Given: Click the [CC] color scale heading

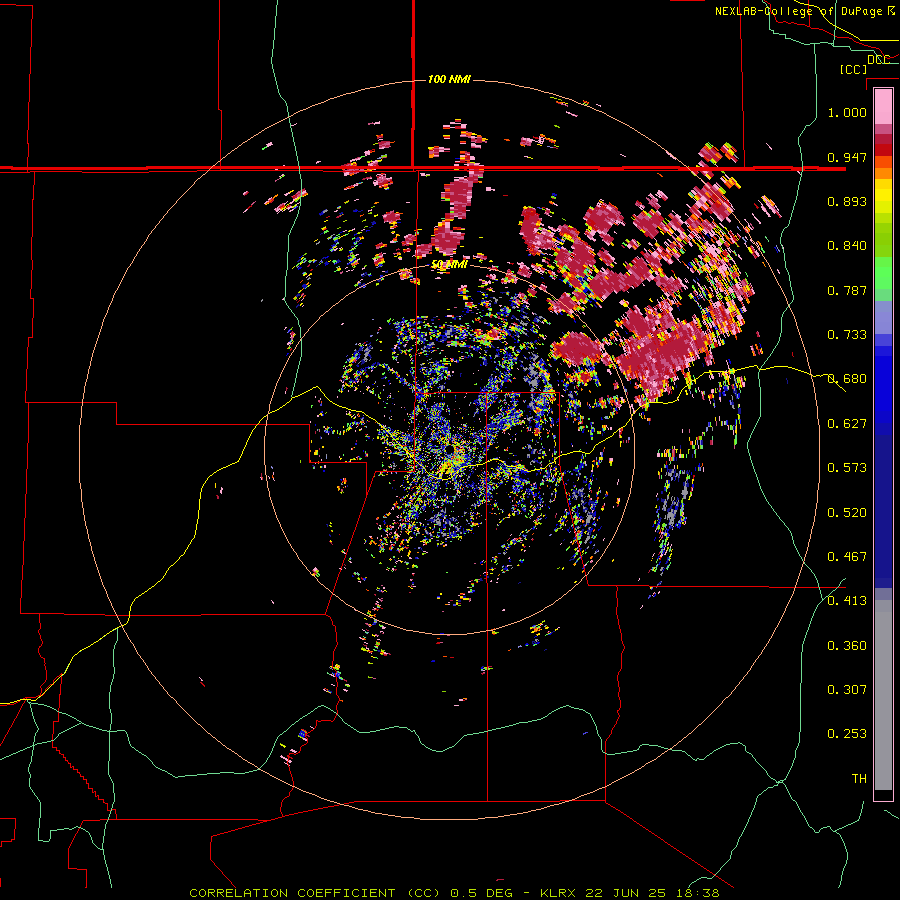Looking at the screenshot, I should tap(853, 69).
